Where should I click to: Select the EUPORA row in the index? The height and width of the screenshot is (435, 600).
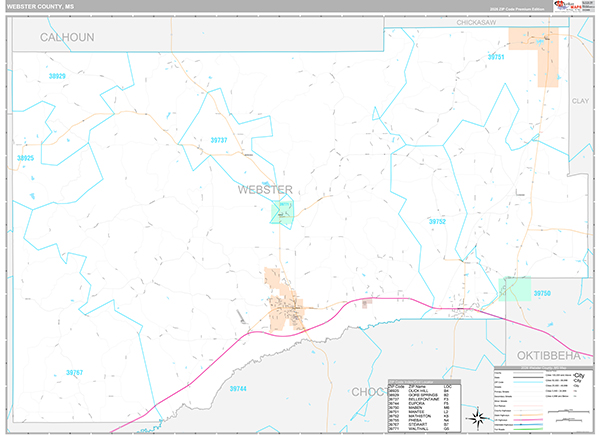point(424,404)
